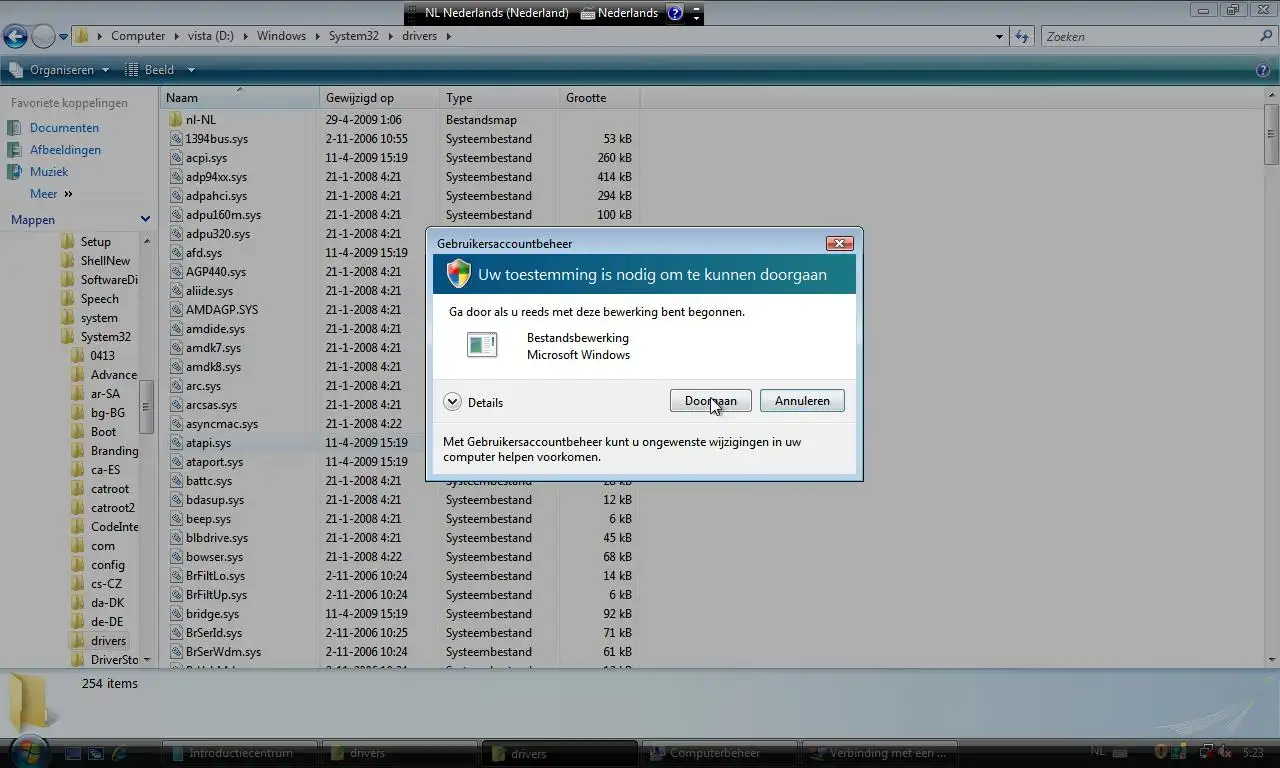Click the file list scrollbar down arrow
The width and height of the screenshot is (1280, 768).
[1272, 660]
